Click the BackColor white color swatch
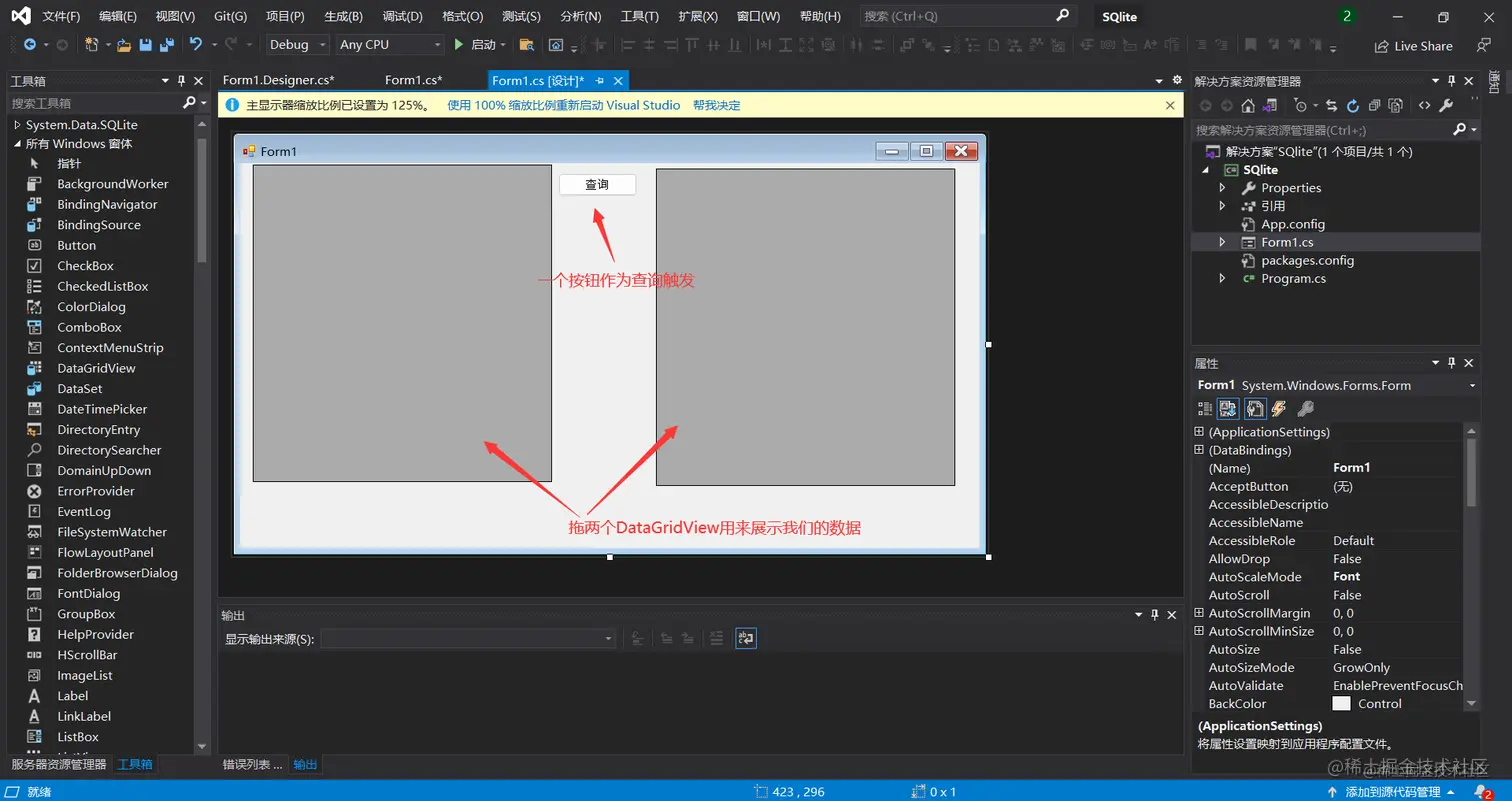Screen dimensions: 1512x801 1342,704
